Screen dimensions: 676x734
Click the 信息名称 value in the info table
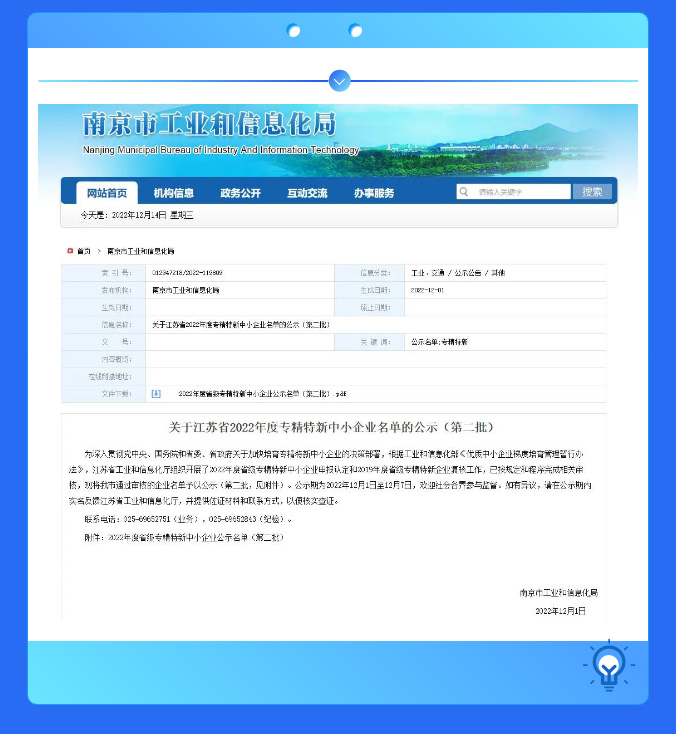(241, 324)
